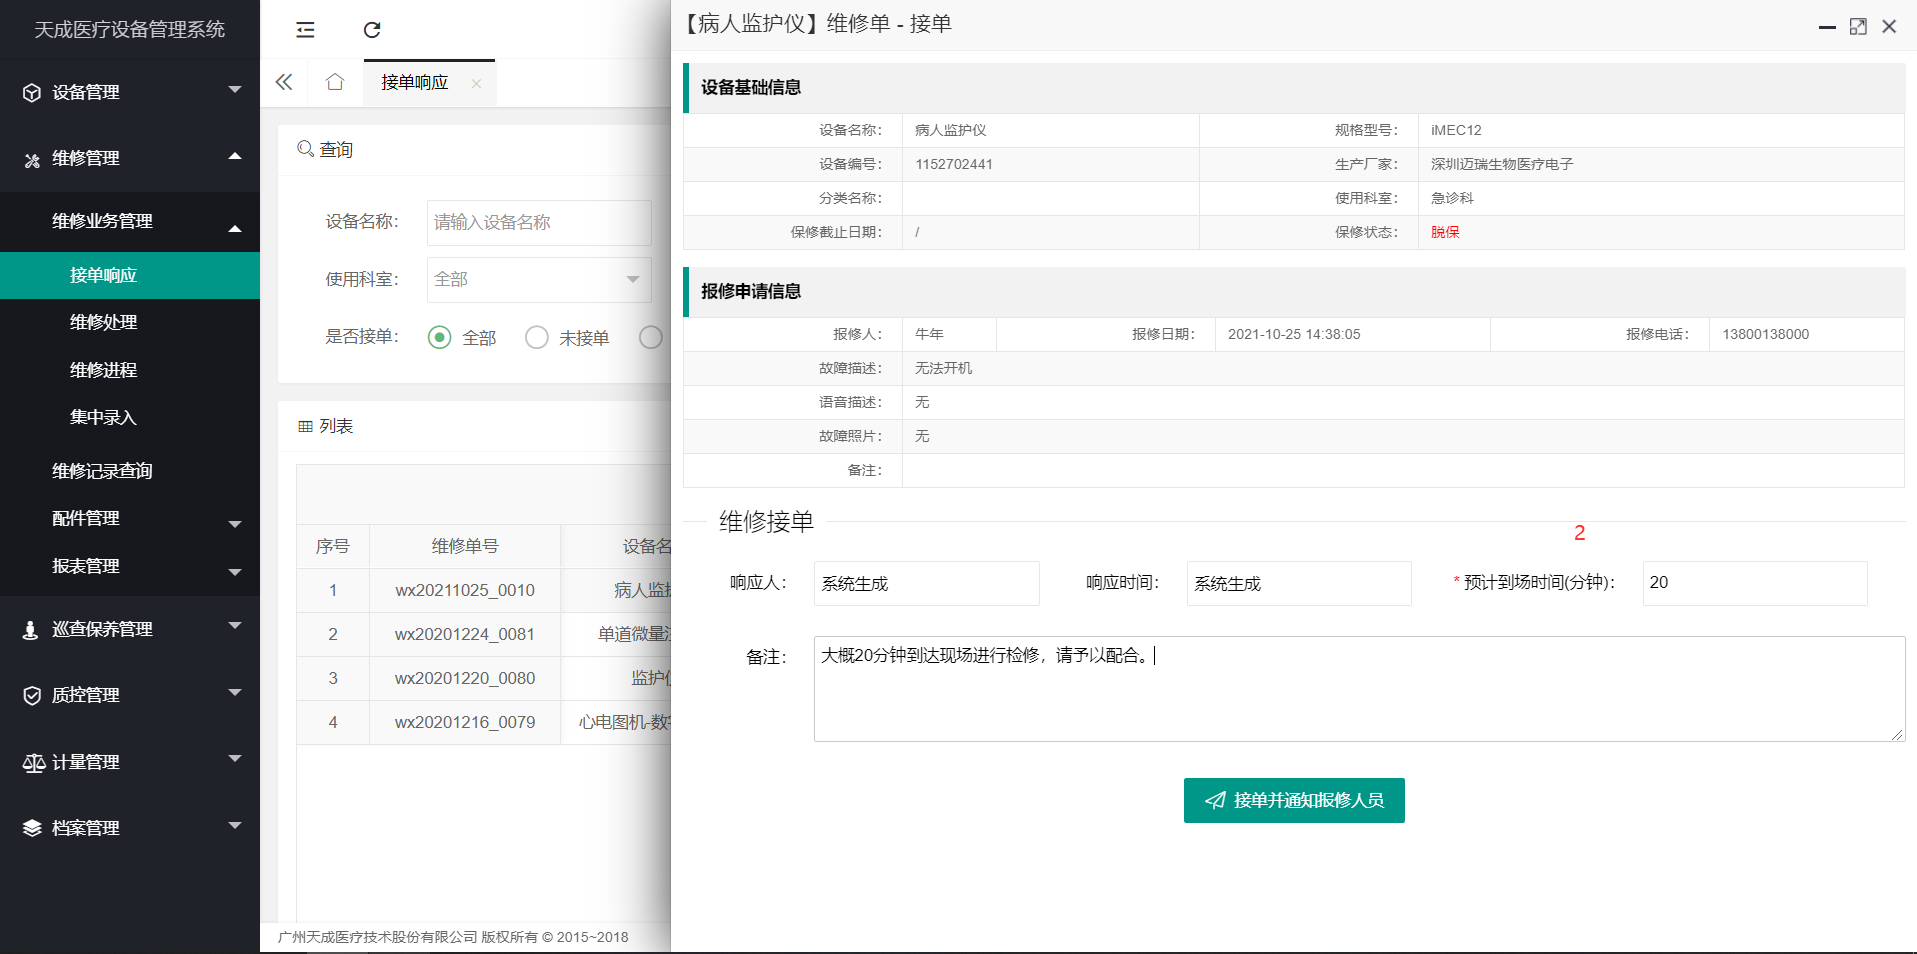Viewport: 1917px width, 954px height.
Task: Click repair order wx20211025_0010
Action: [465, 590]
